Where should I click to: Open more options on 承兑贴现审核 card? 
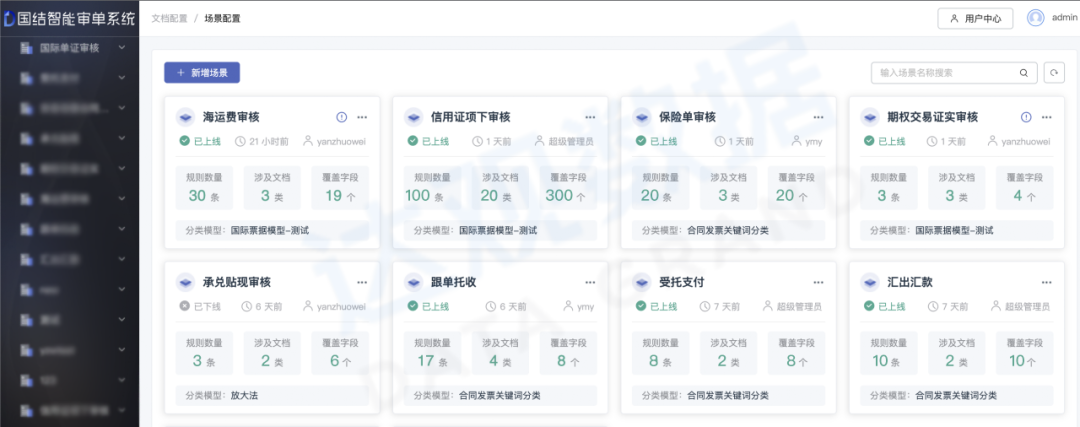[362, 282]
